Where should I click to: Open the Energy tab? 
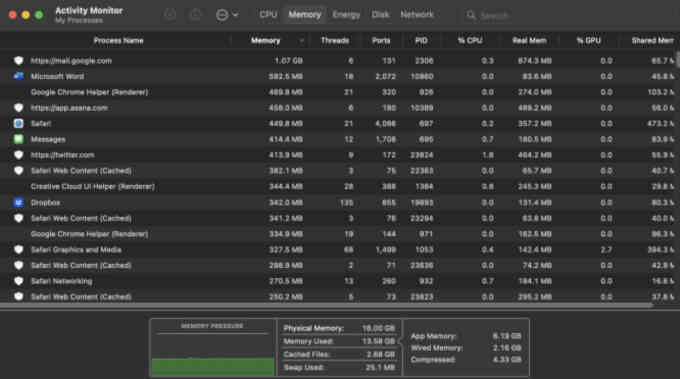(346, 15)
